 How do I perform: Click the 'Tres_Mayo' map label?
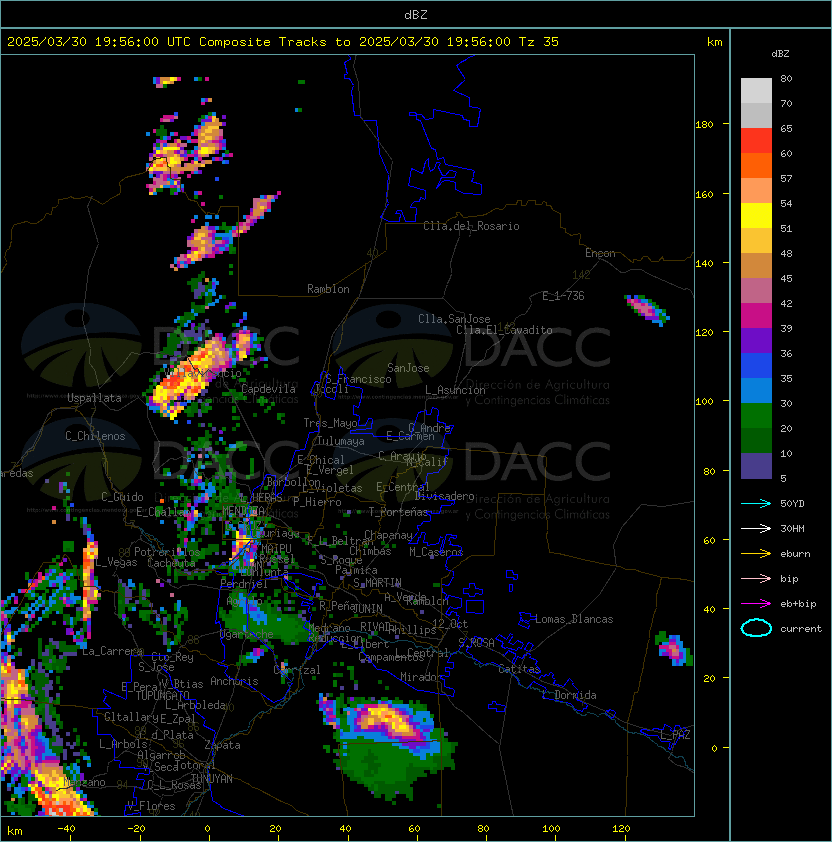point(330,423)
